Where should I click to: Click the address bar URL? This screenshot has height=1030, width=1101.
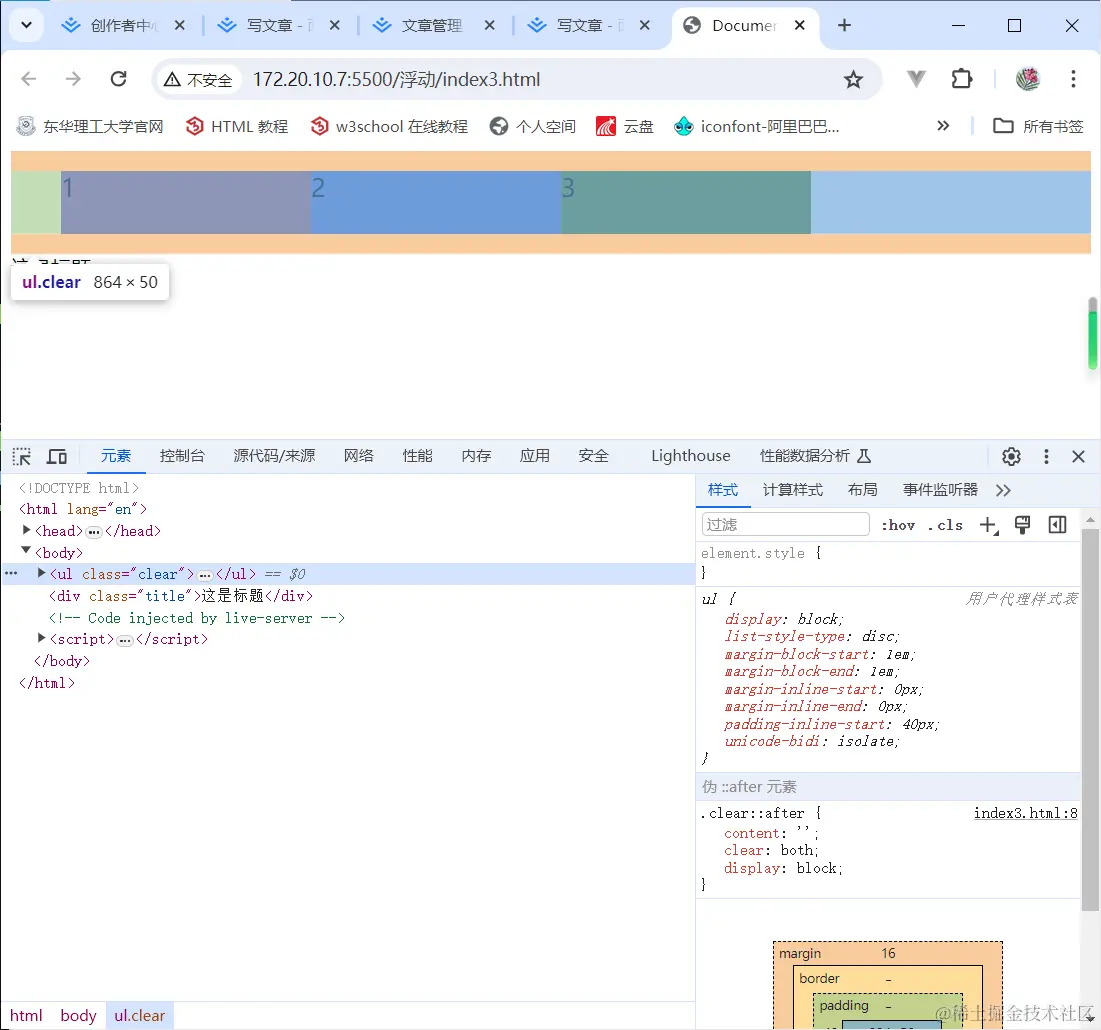(396, 79)
